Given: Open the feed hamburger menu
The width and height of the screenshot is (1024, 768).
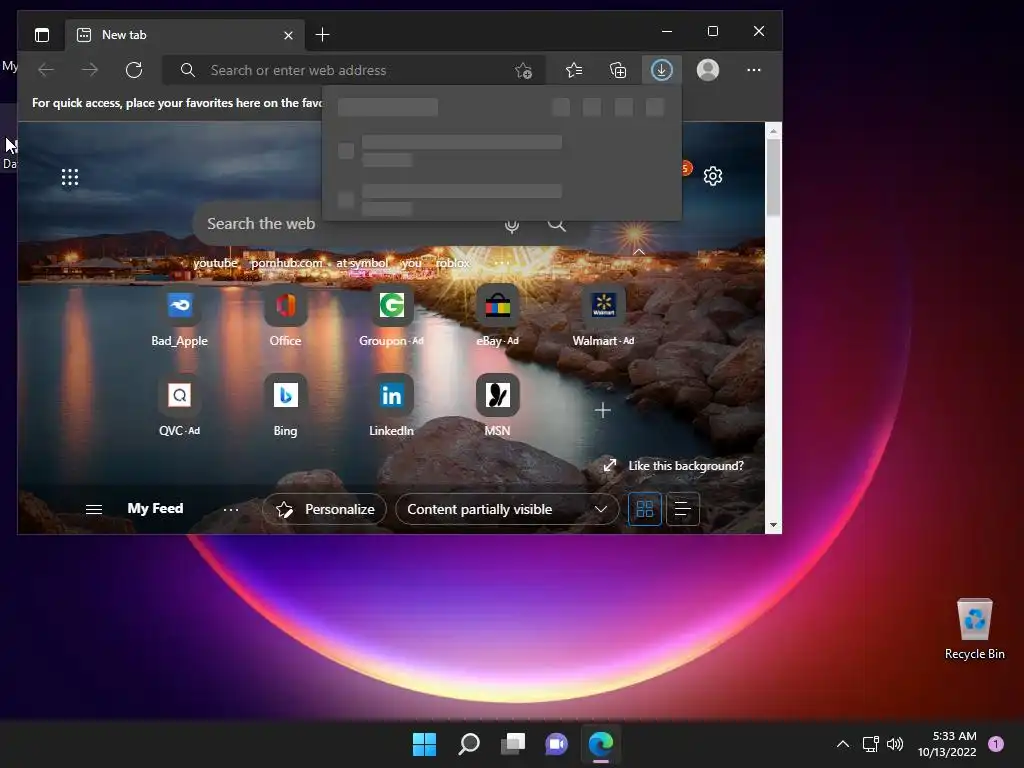Looking at the screenshot, I should [94, 509].
